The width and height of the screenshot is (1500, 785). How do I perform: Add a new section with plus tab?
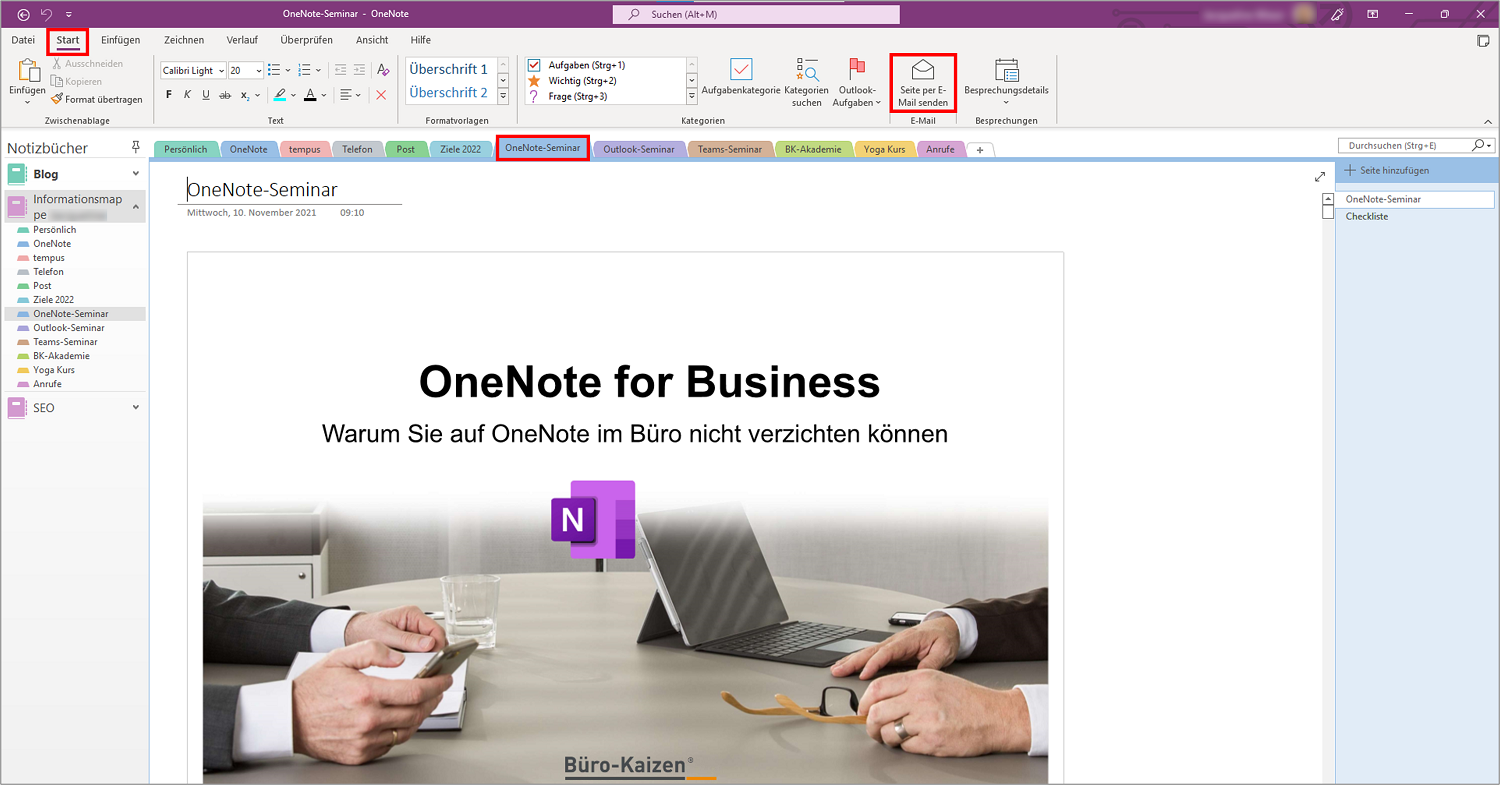(x=980, y=150)
